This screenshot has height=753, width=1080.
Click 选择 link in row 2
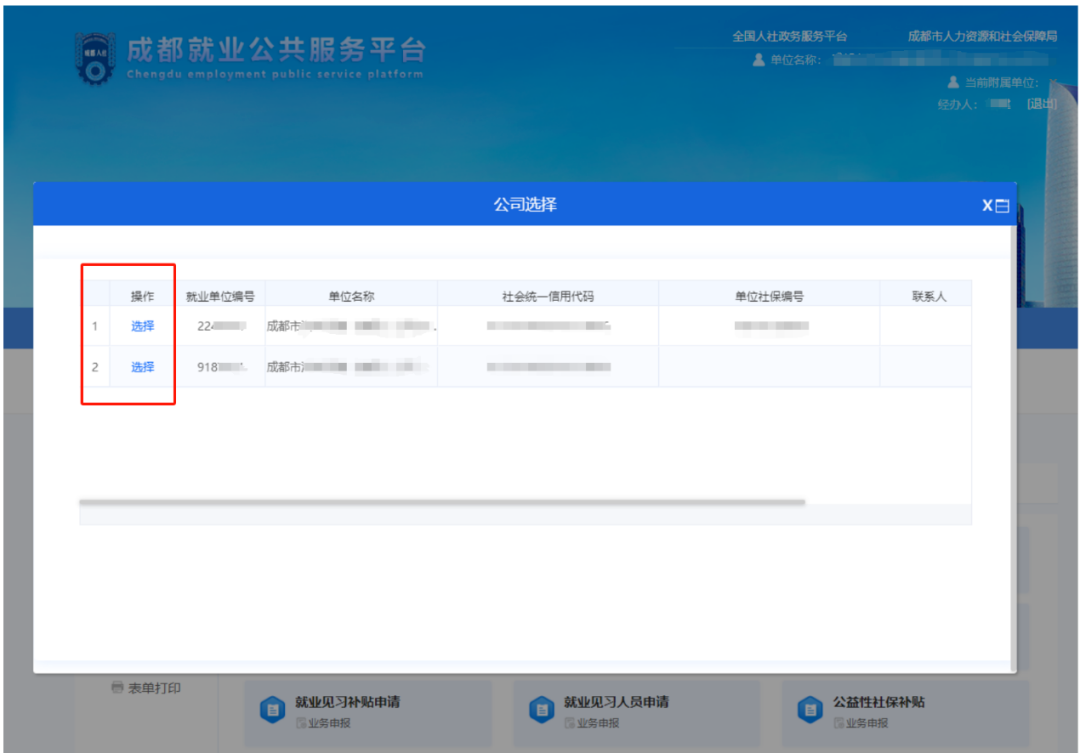pyautogui.click(x=142, y=367)
